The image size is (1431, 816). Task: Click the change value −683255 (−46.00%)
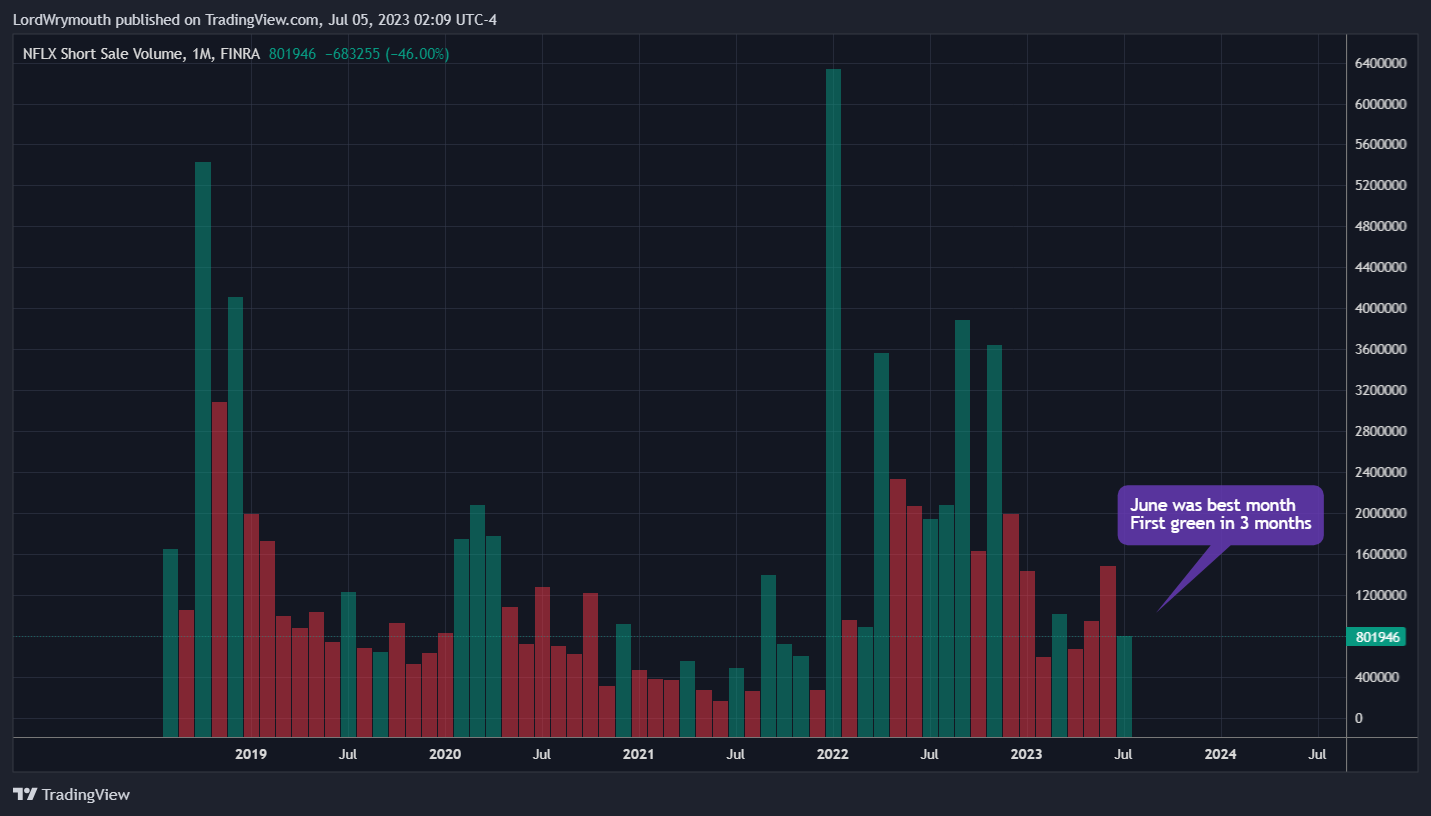[387, 54]
